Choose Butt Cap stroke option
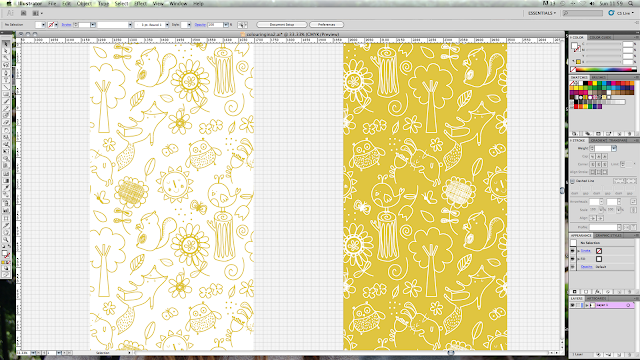 coord(592,156)
